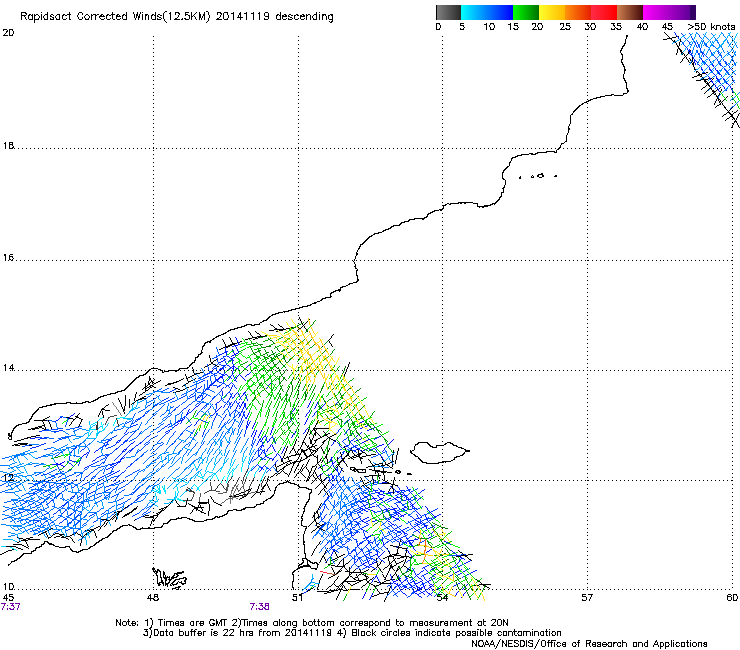This screenshot has width=740, height=650.
Task: Click the '35' label under the color bar
Action: coord(616,27)
